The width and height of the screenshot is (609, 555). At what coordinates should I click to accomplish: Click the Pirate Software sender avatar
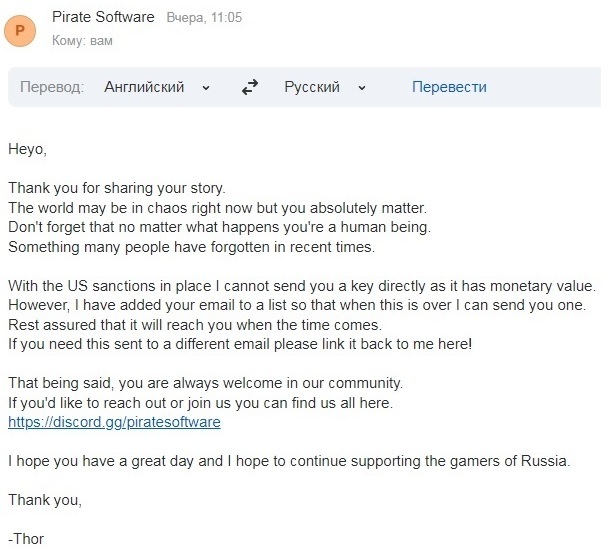[22, 30]
